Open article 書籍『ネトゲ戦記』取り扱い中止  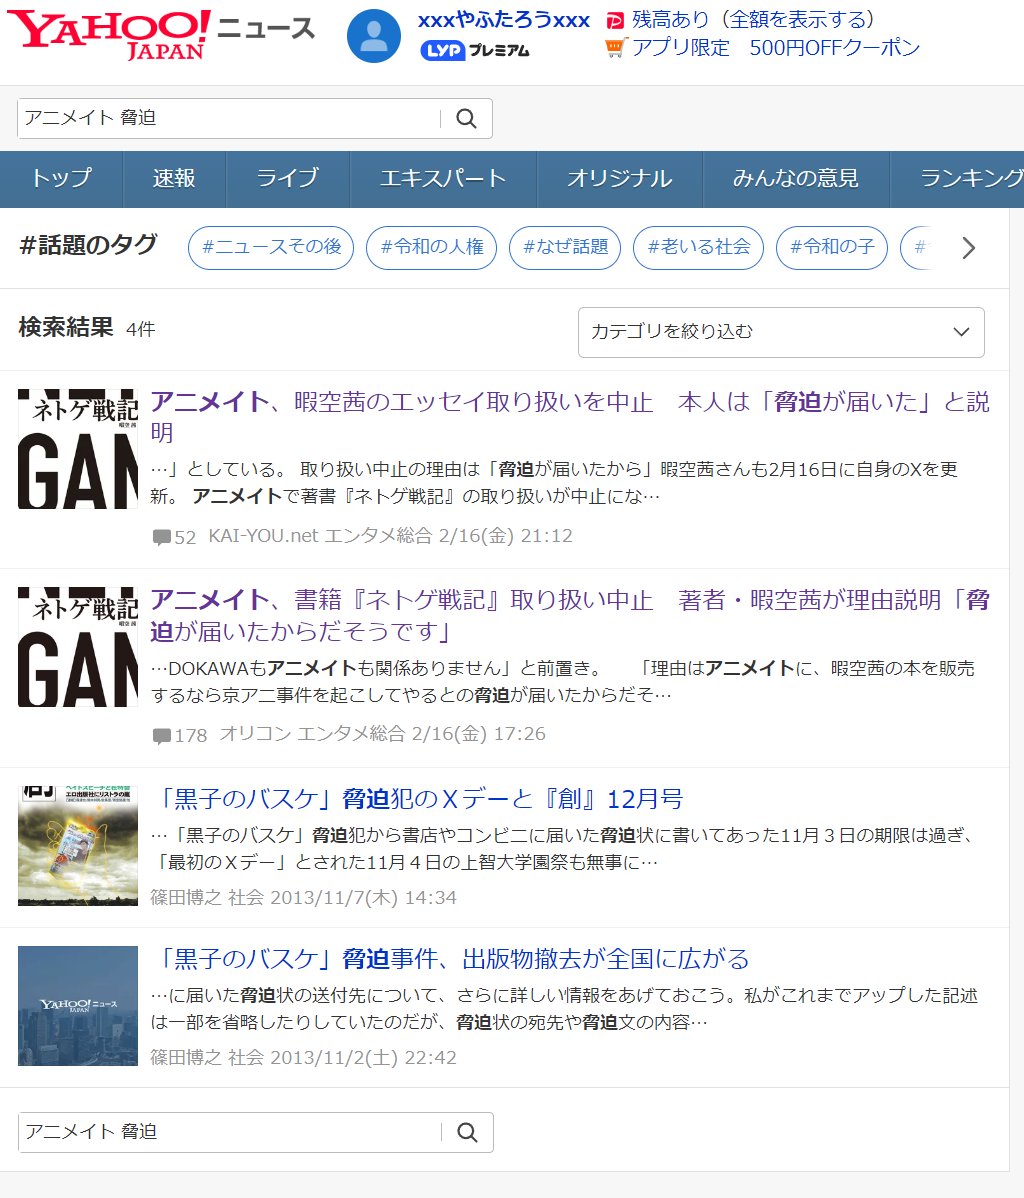point(569,616)
